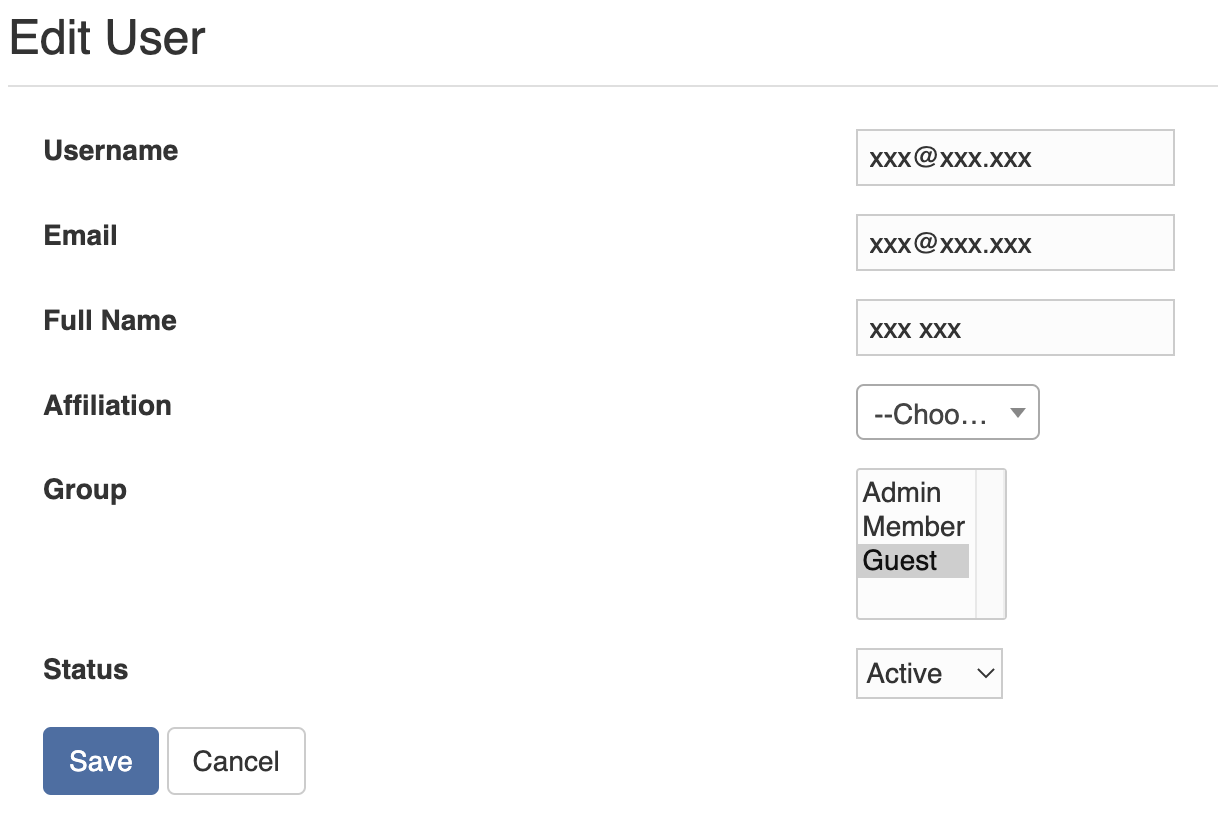Click the Username label
Image resolution: width=1218 pixels, height=816 pixels.
[111, 151]
